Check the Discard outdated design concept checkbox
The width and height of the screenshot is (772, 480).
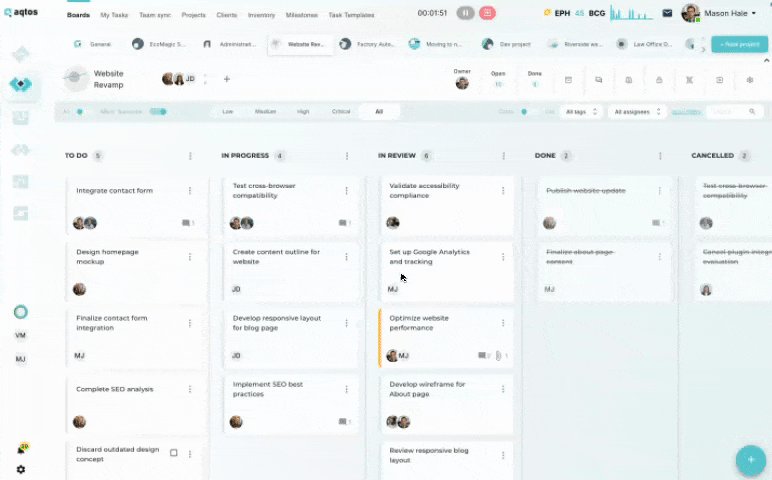[x=173, y=452]
